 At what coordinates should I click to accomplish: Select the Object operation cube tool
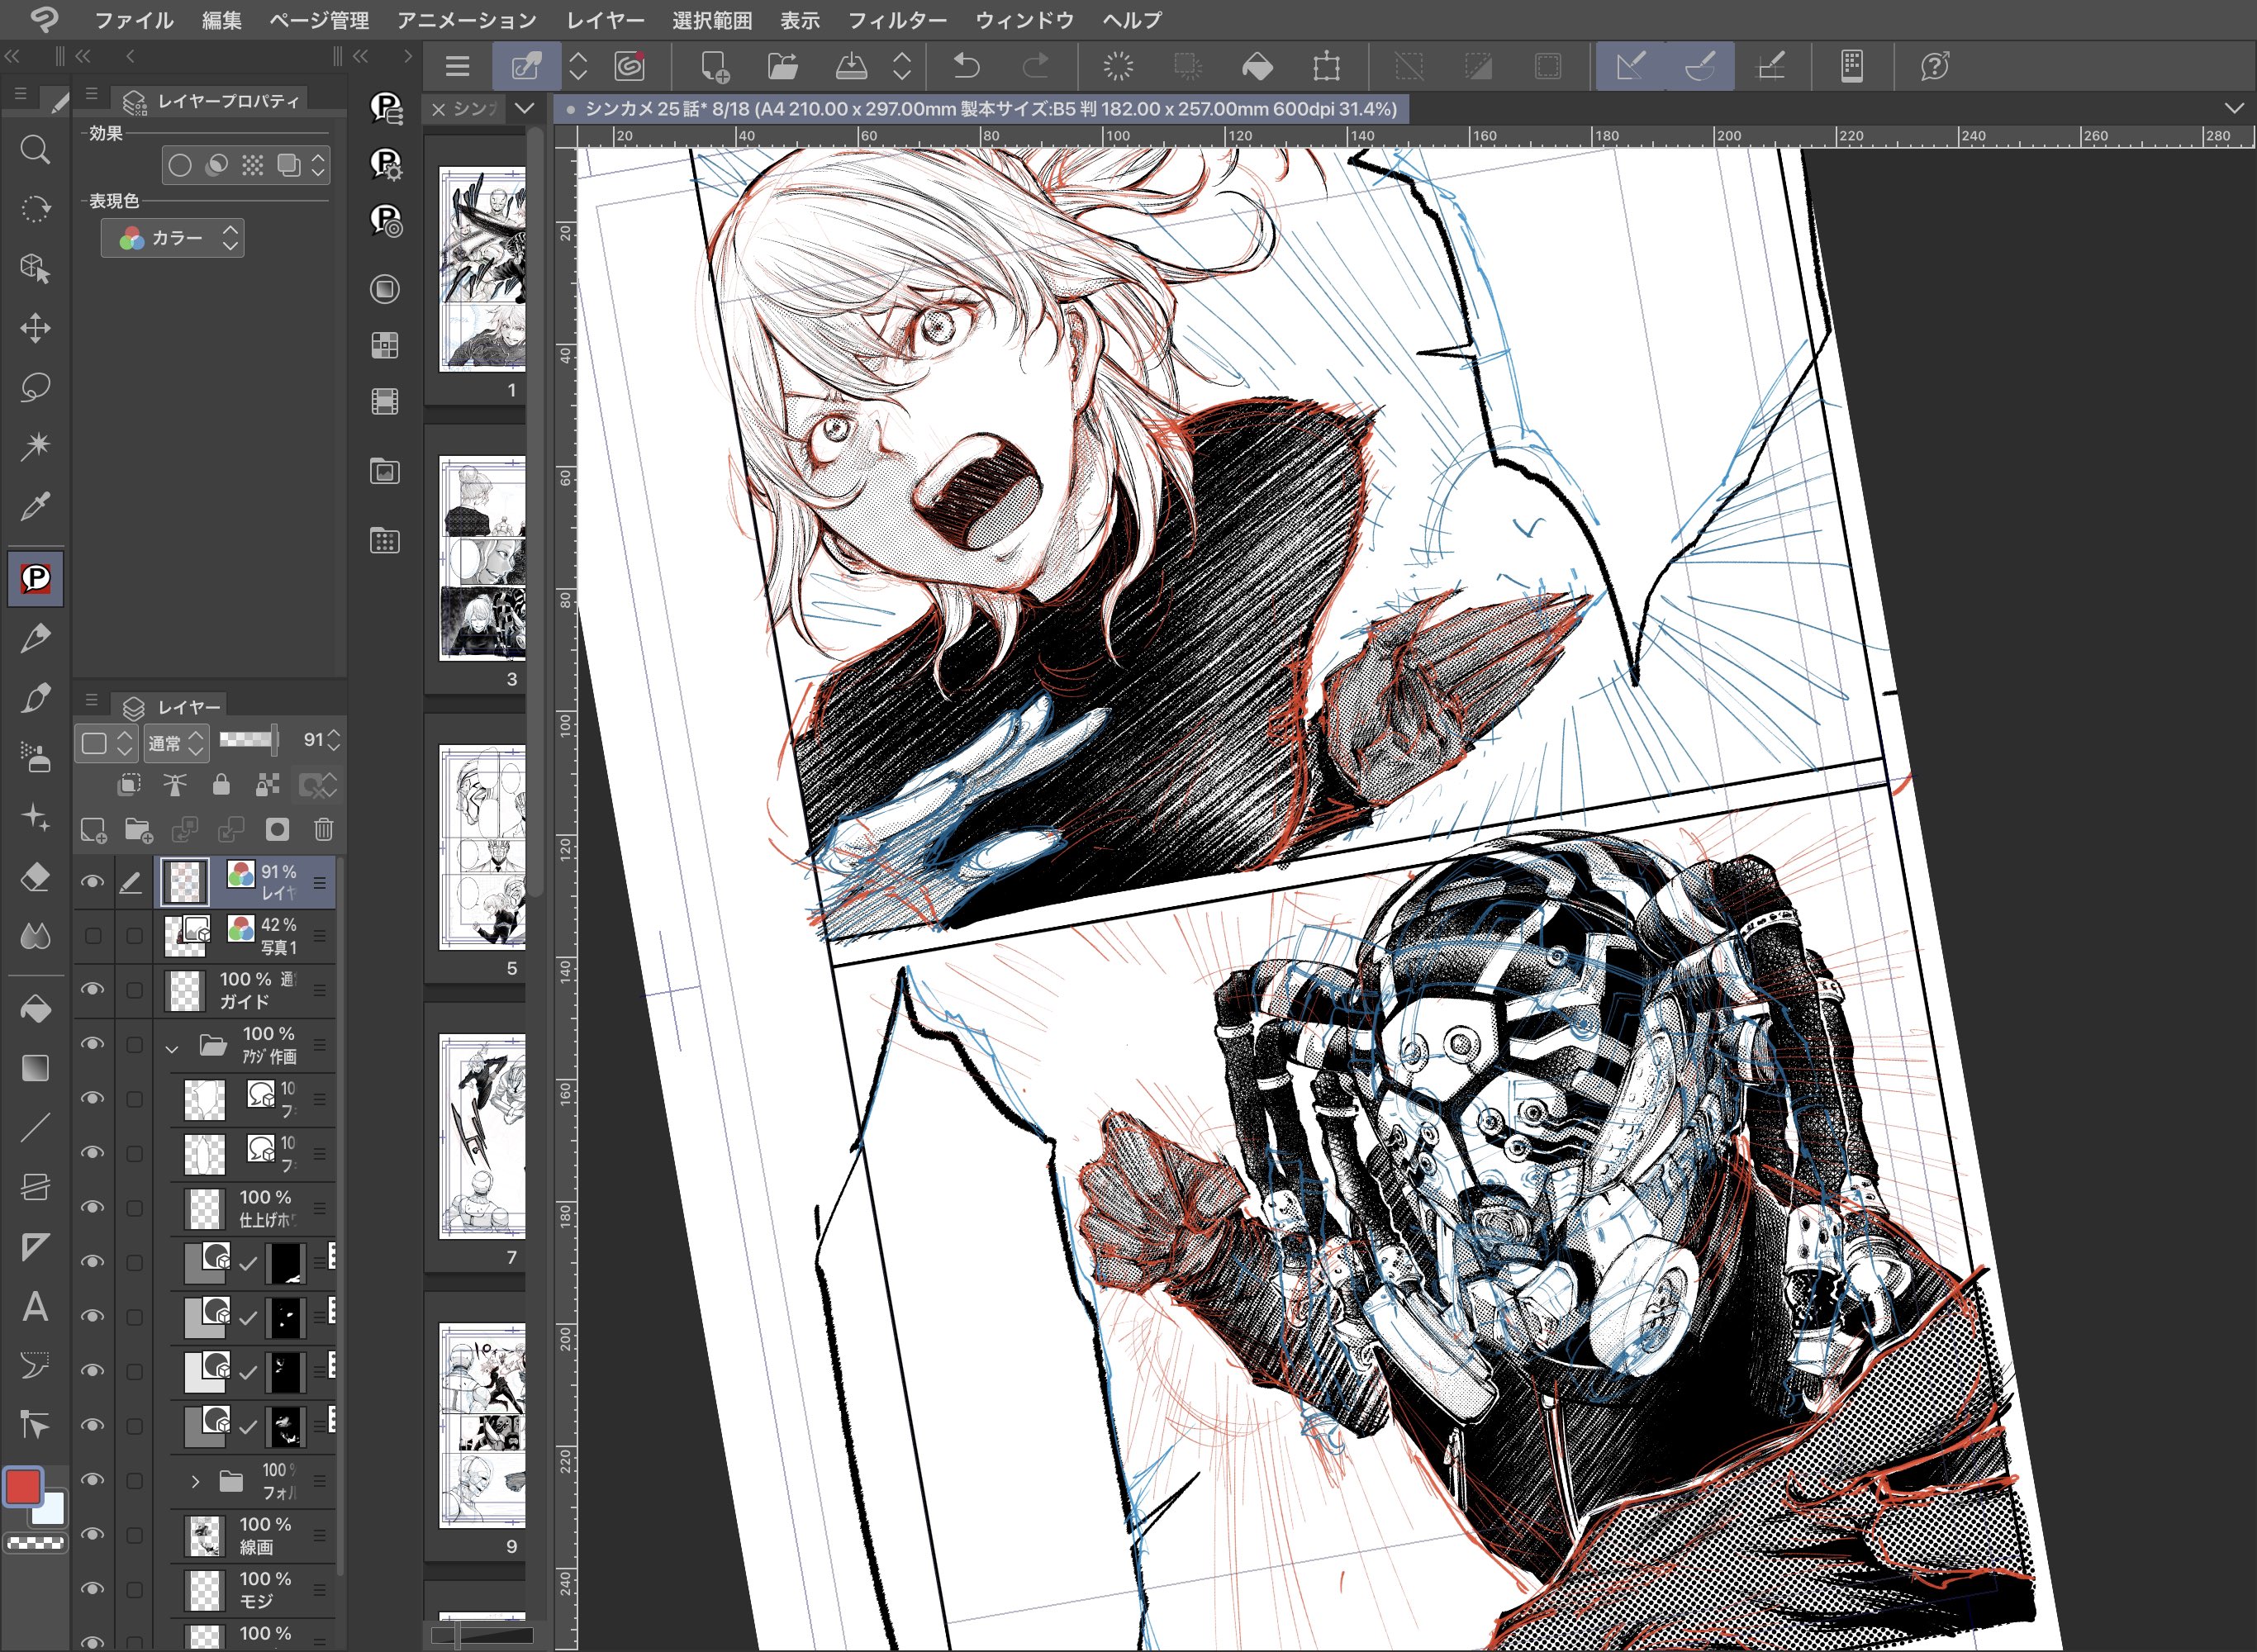35,268
